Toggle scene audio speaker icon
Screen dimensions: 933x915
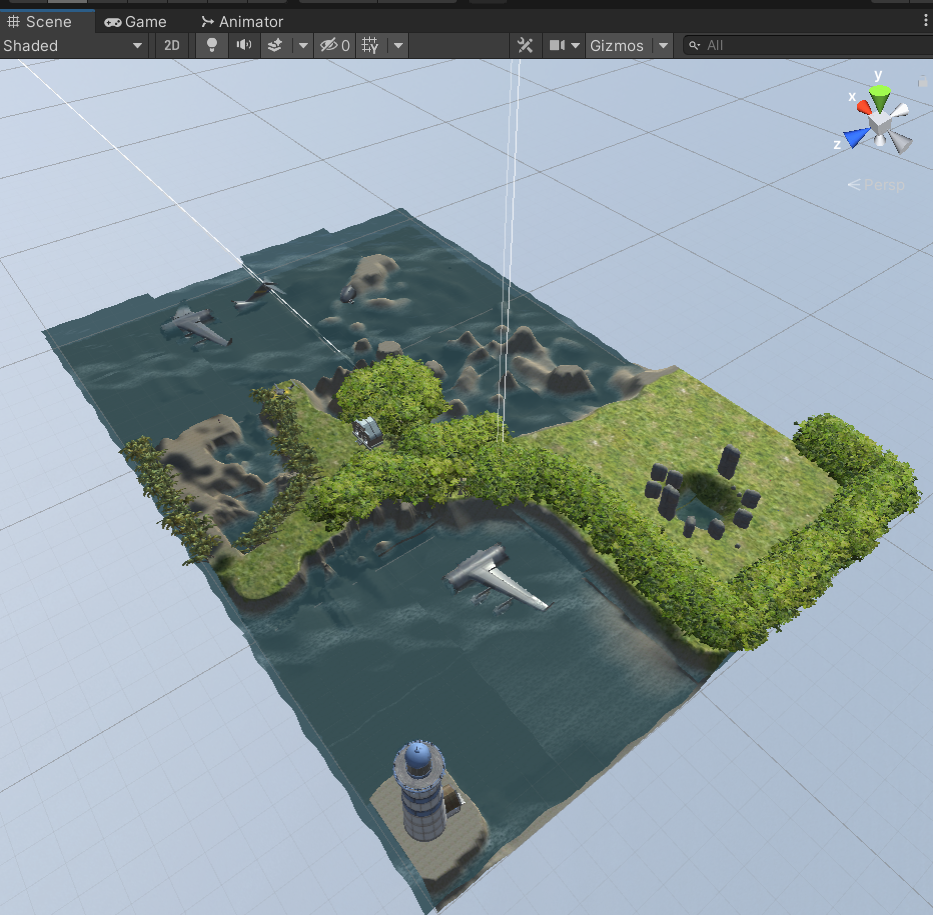click(244, 46)
